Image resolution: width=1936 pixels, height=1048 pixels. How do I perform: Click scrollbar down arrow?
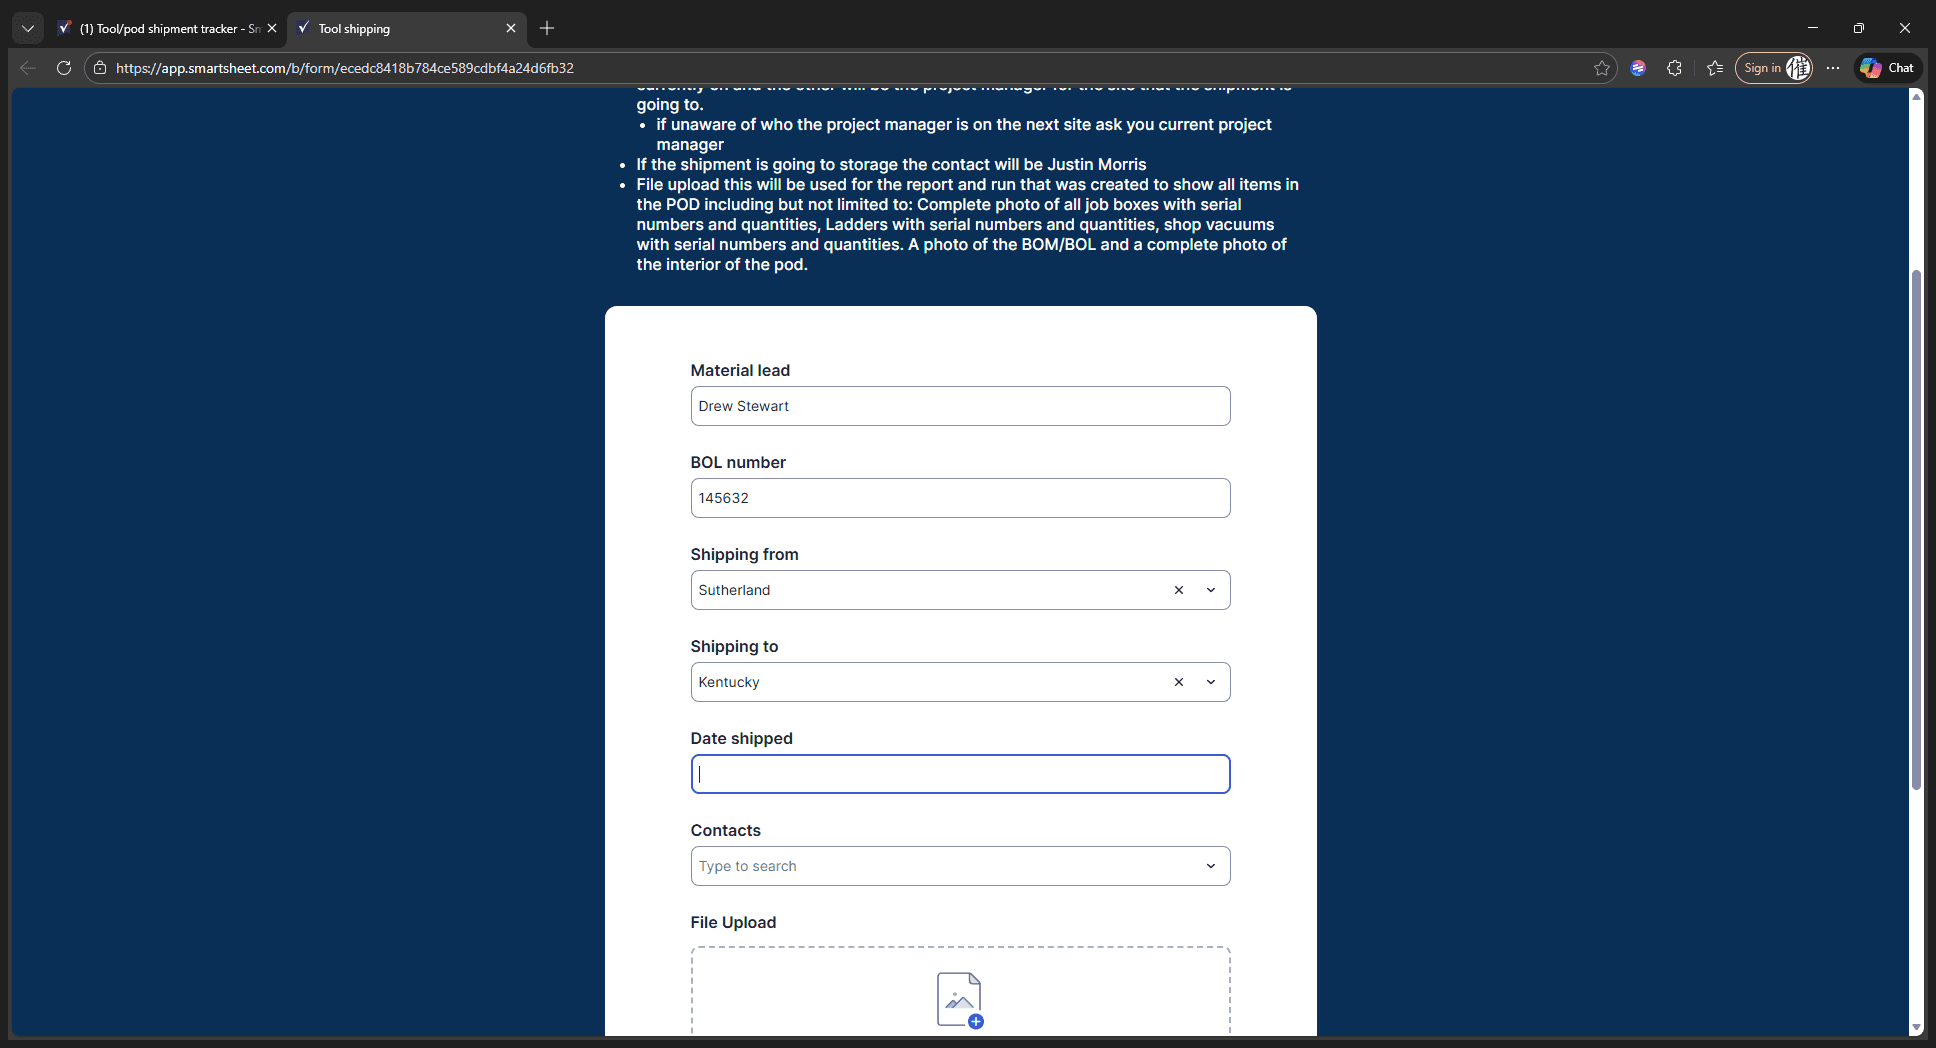point(1916,1027)
